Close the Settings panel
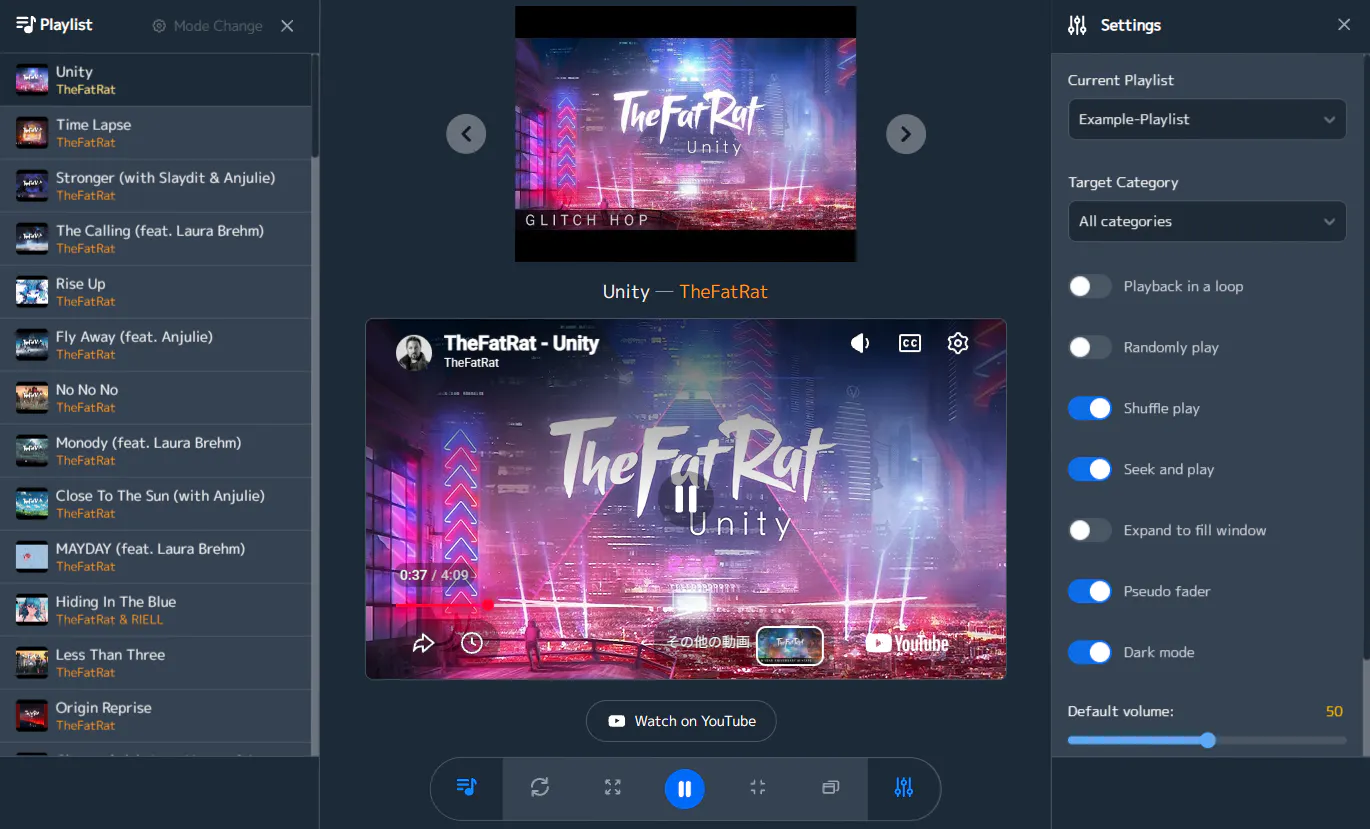 coord(1344,25)
